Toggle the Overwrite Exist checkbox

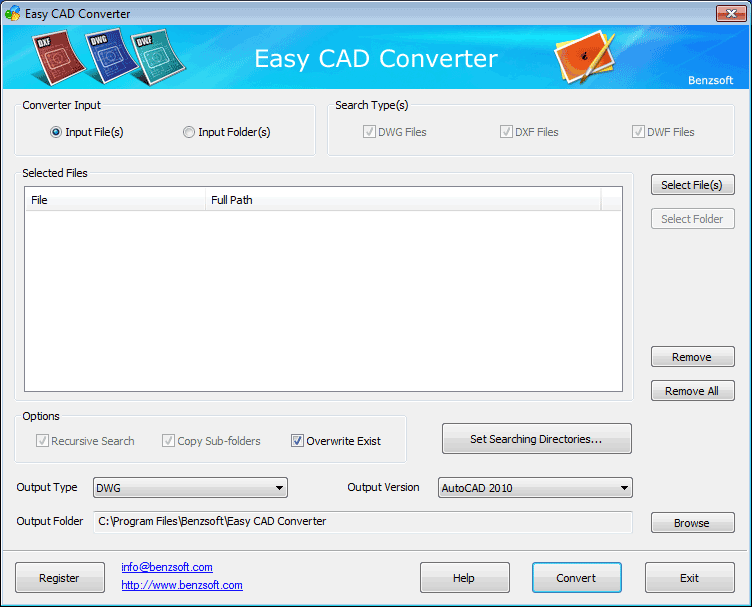[298, 441]
